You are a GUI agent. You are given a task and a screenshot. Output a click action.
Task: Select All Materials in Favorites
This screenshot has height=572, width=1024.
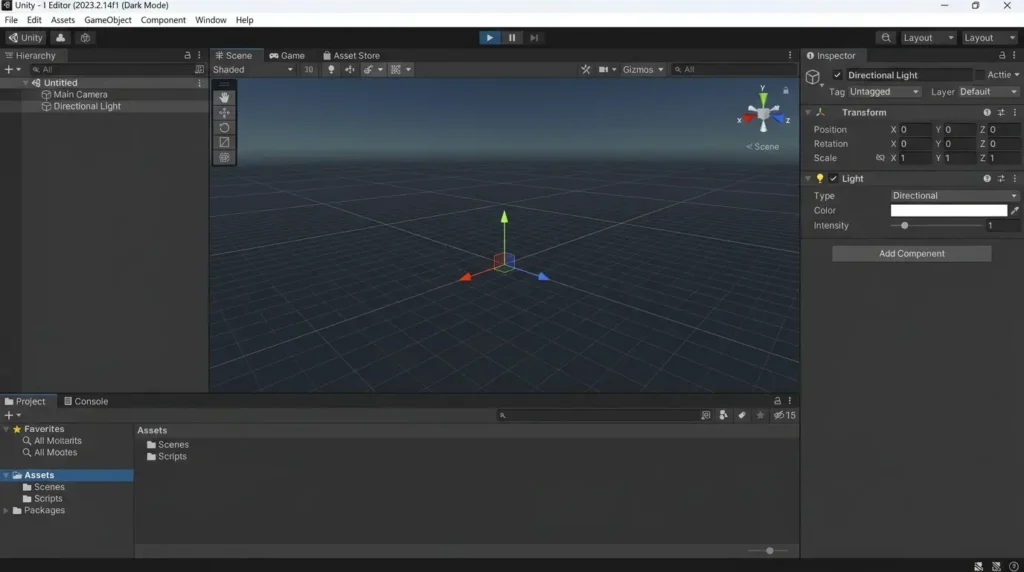pyautogui.click(x=52, y=441)
